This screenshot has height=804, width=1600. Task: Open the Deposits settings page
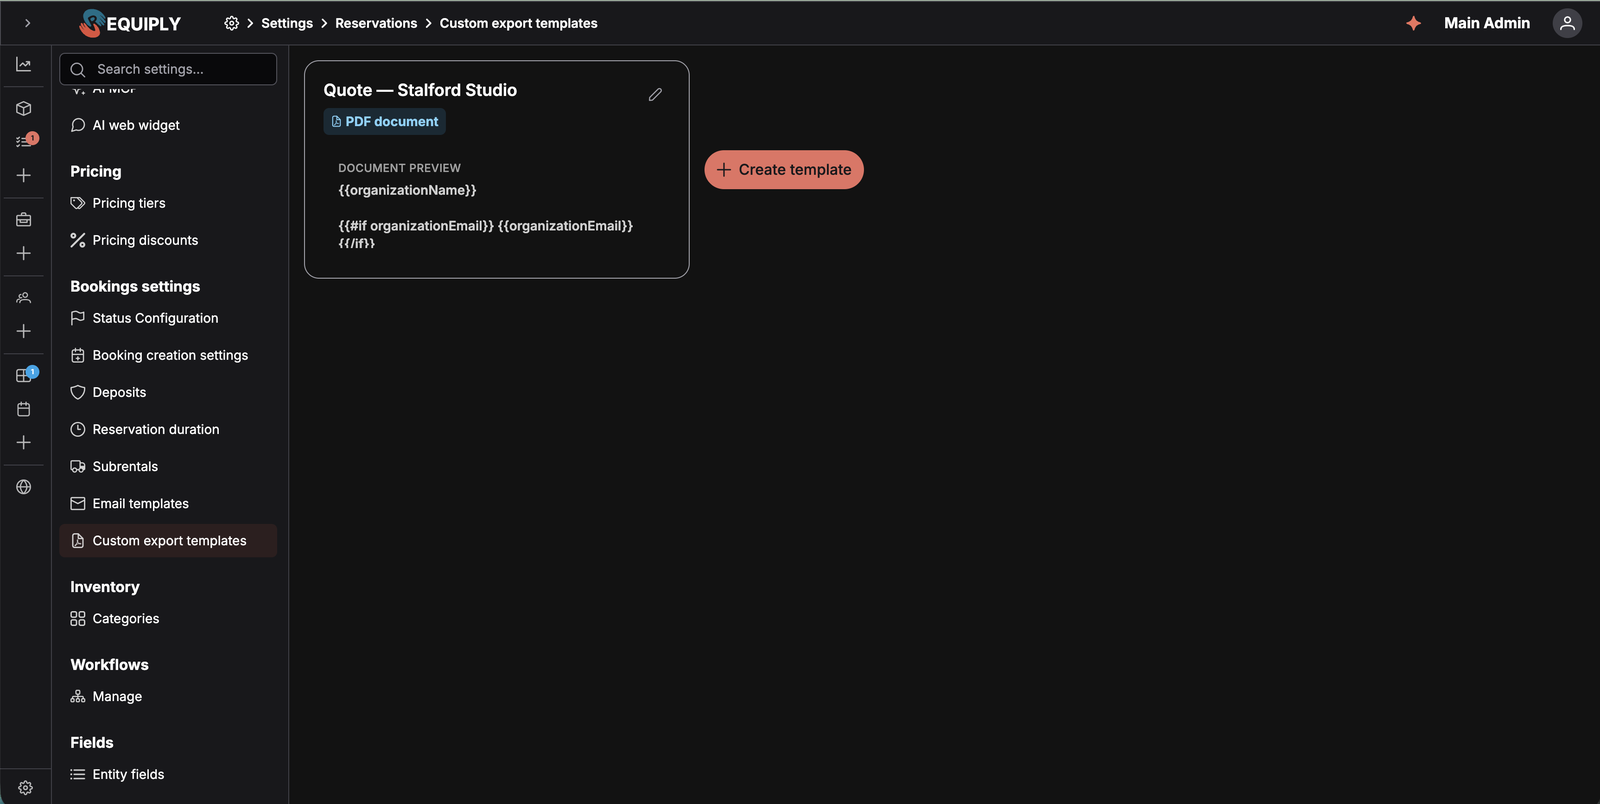pyautogui.click(x=168, y=392)
